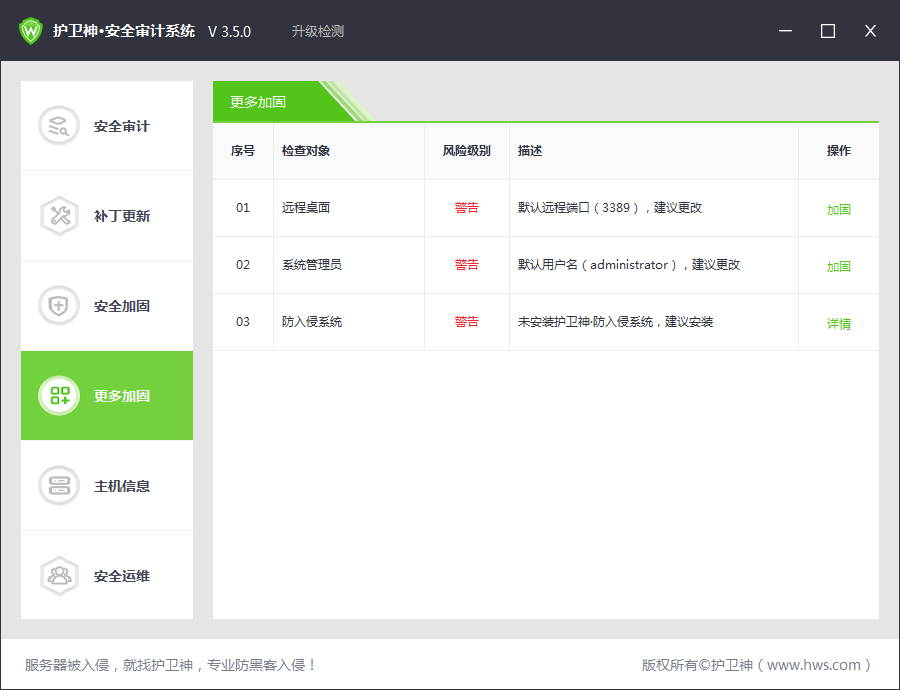The image size is (900, 690).
Task: Maximize the application window
Action: tap(827, 31)
